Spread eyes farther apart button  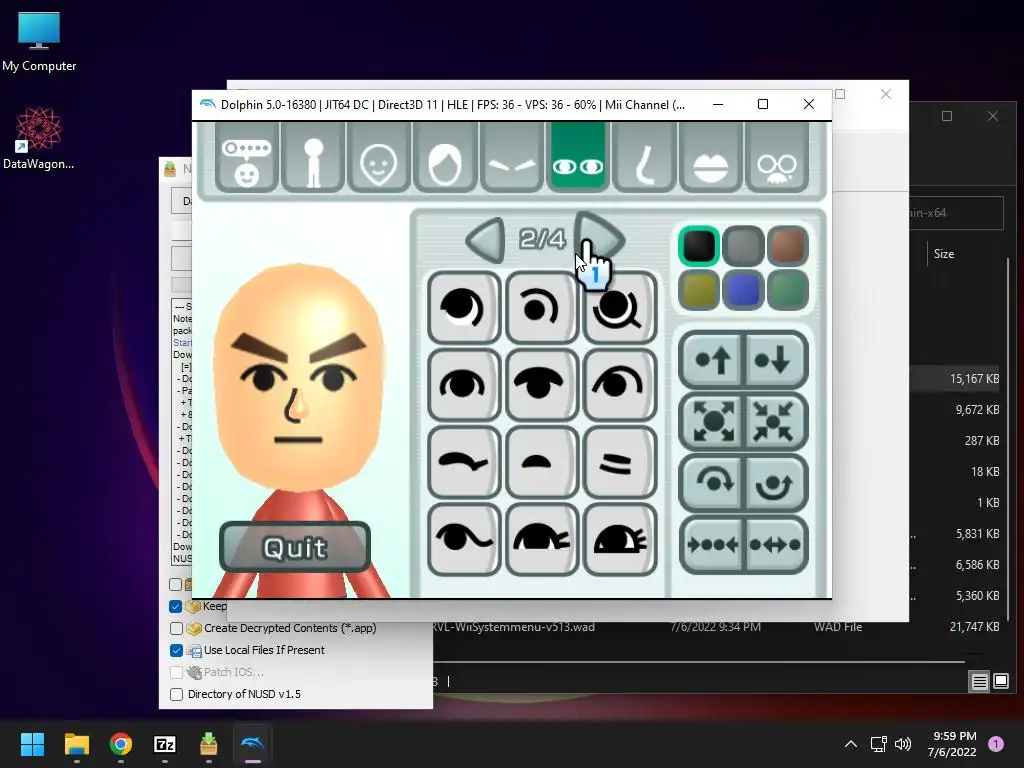(x=775, y=544)
